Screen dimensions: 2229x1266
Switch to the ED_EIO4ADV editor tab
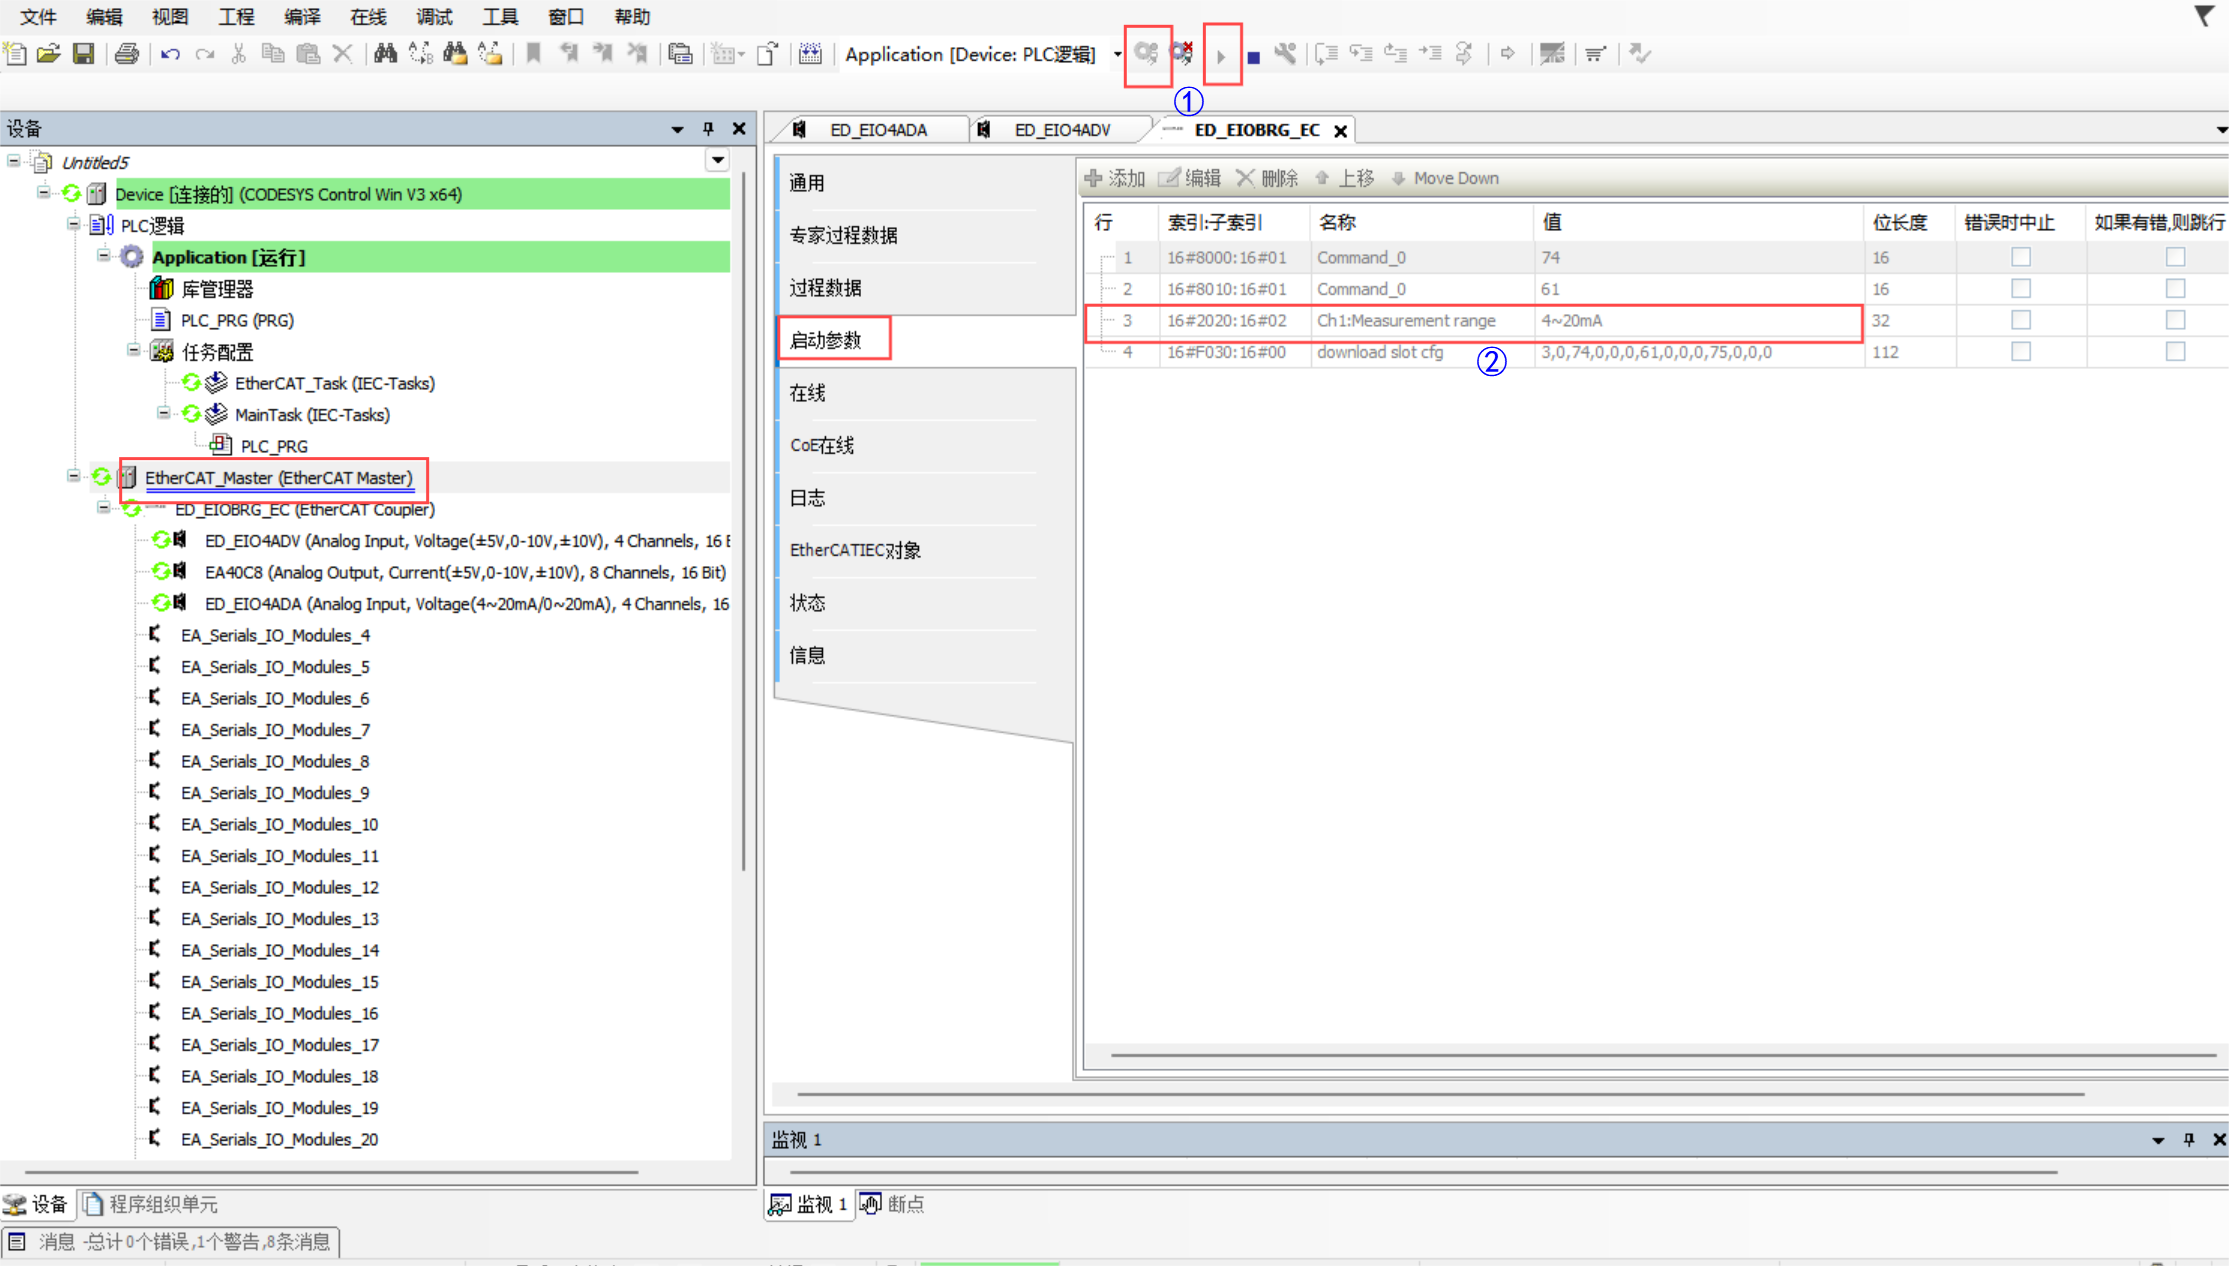1061,130
